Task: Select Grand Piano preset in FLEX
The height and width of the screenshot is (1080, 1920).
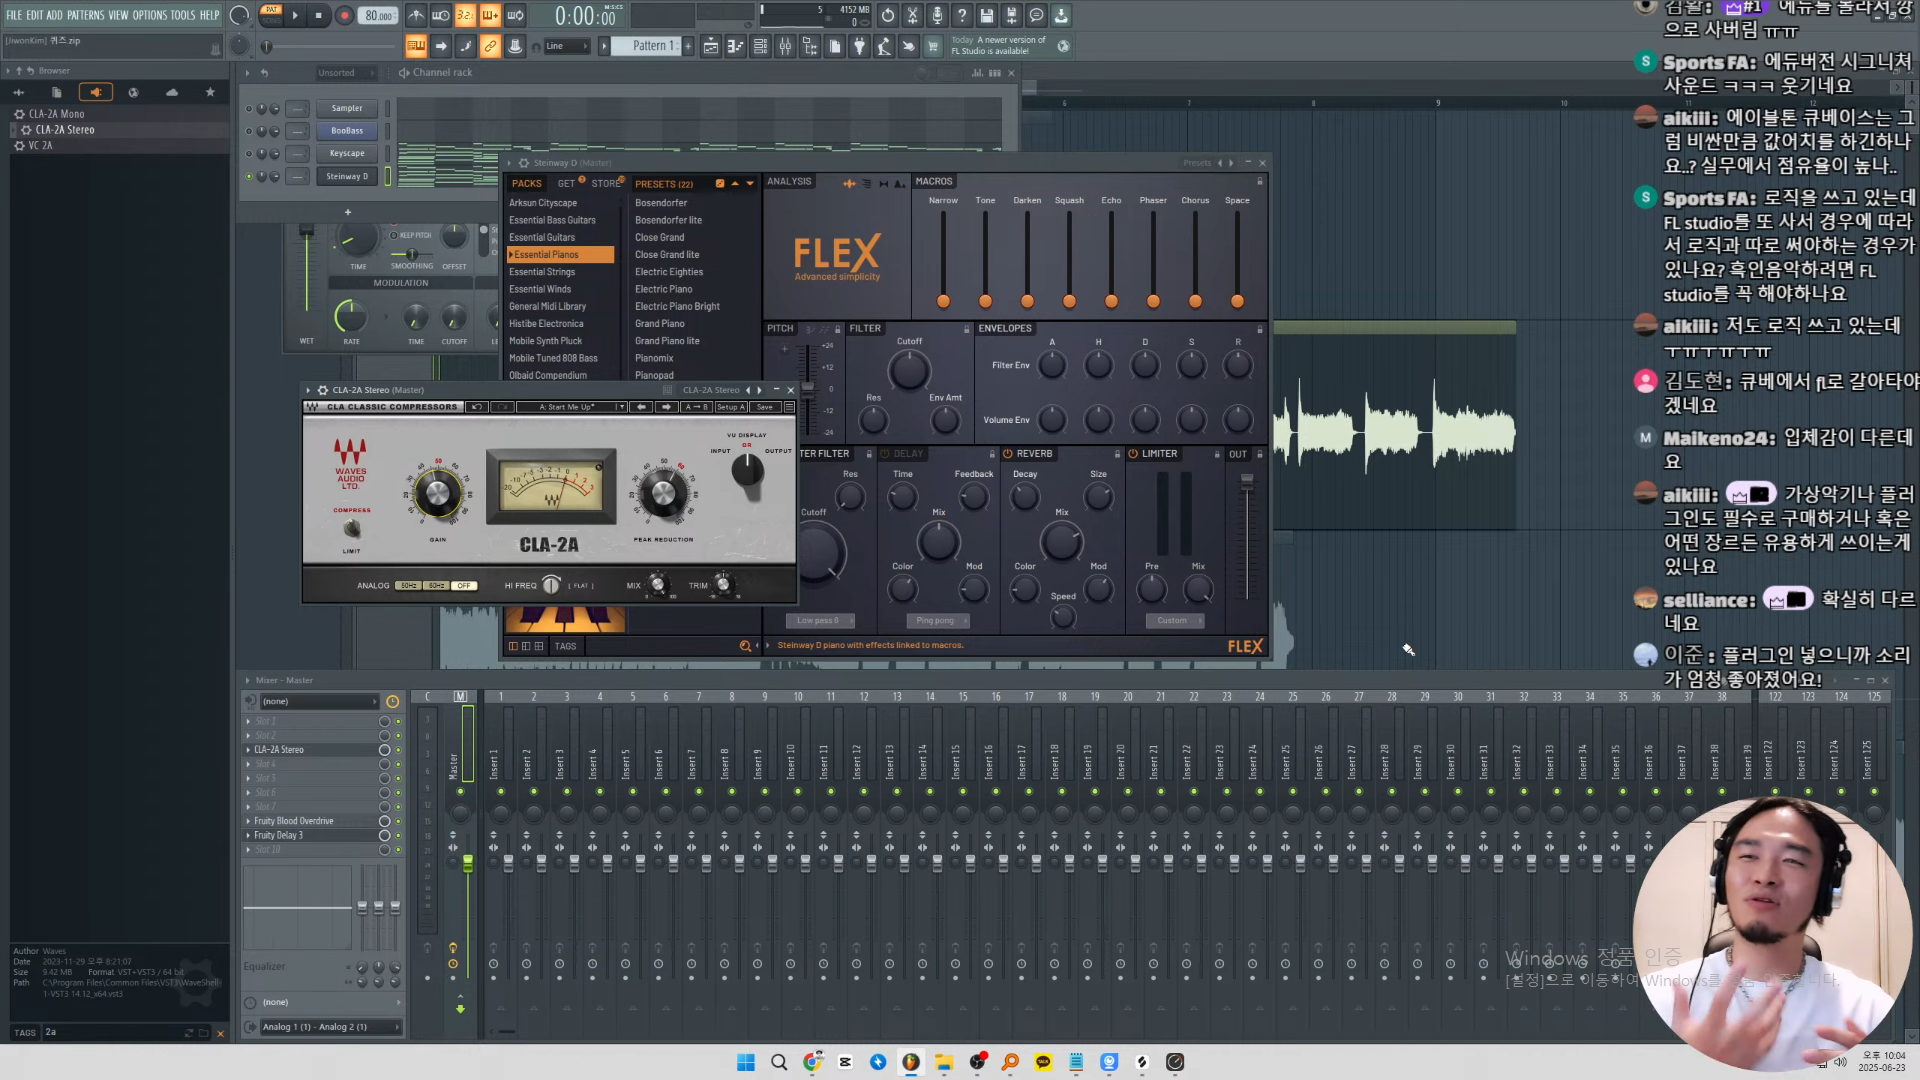Action: click(x=660, y=324)
